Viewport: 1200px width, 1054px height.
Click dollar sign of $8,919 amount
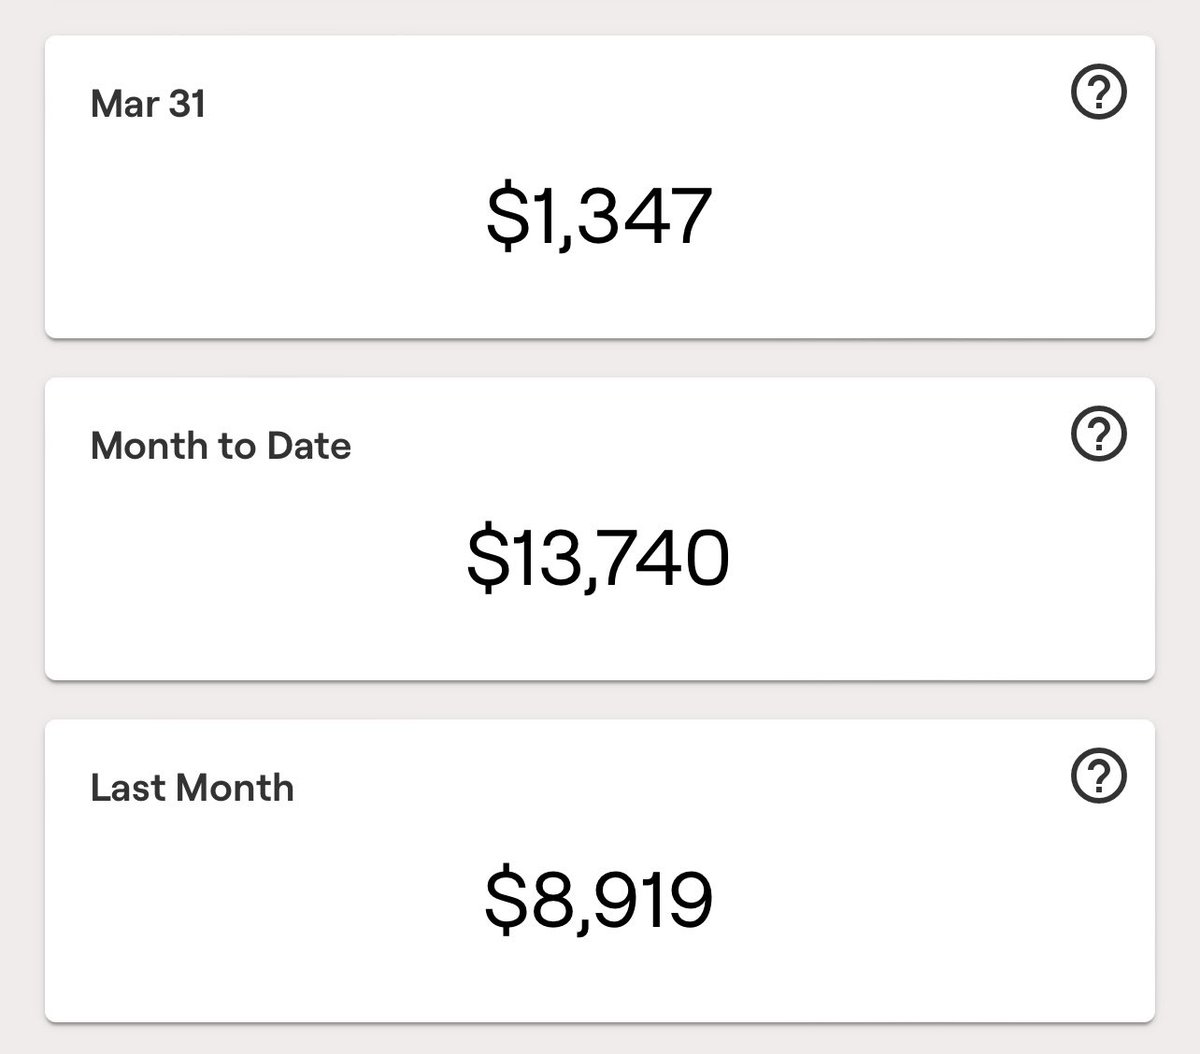504,900
